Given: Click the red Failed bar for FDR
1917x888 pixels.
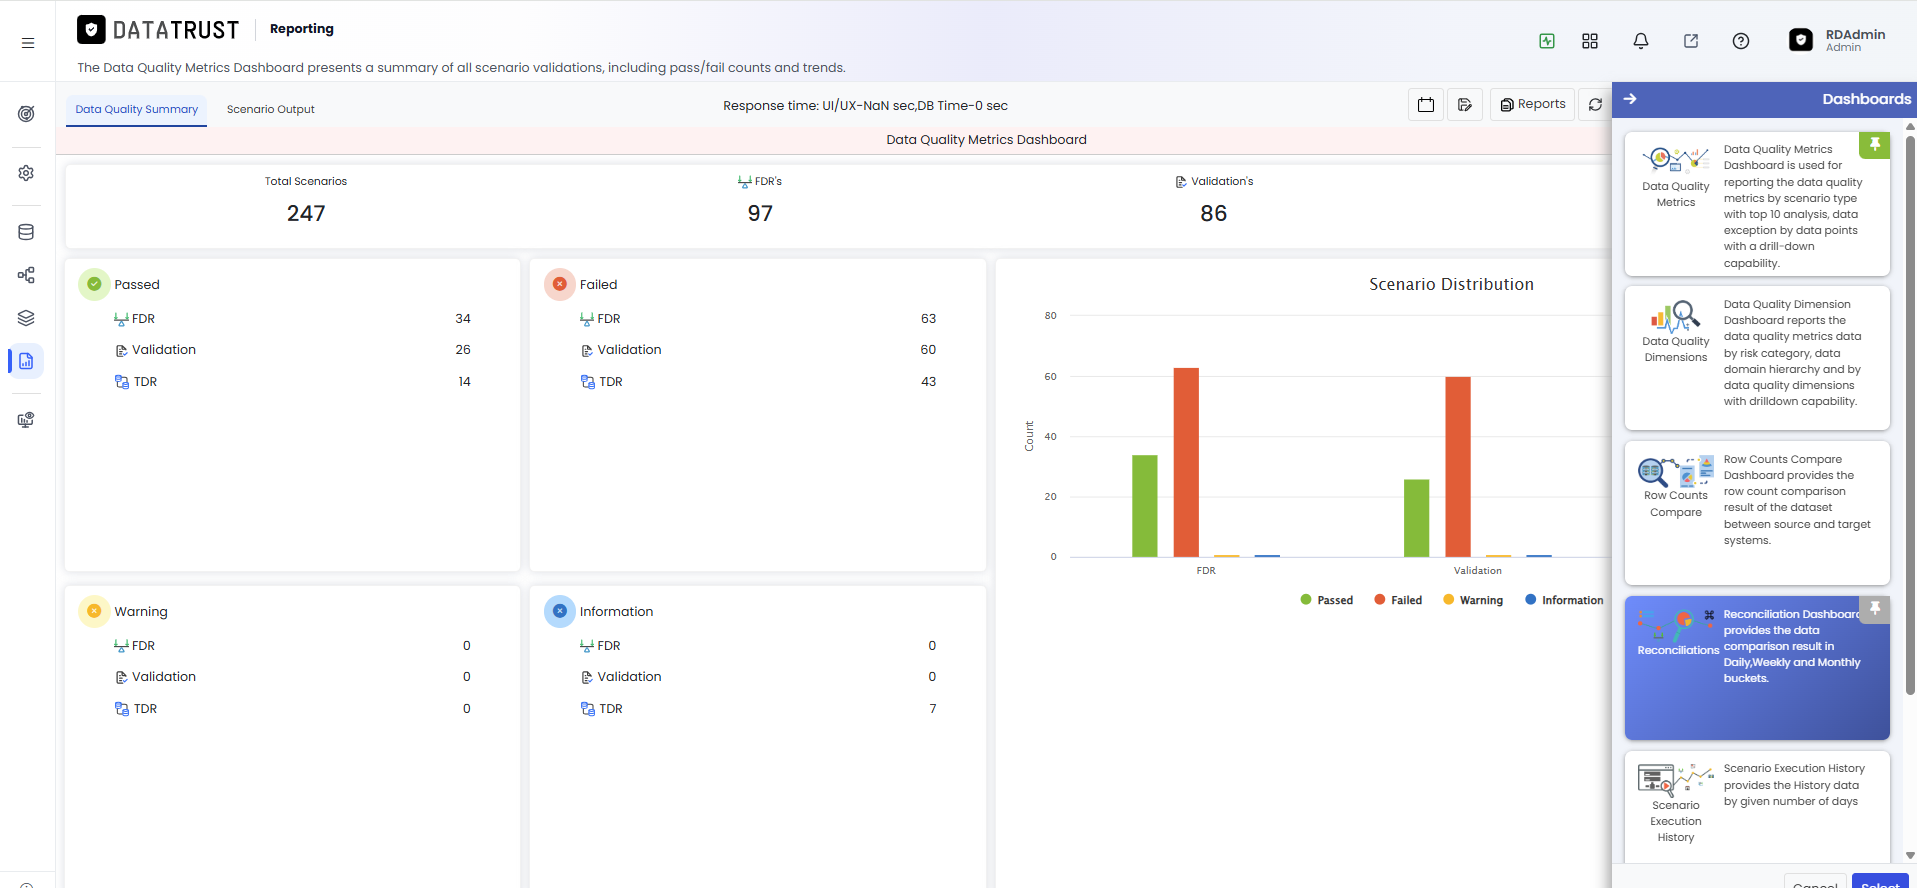Looking at the screenshot, I should tap(1186, 462).
